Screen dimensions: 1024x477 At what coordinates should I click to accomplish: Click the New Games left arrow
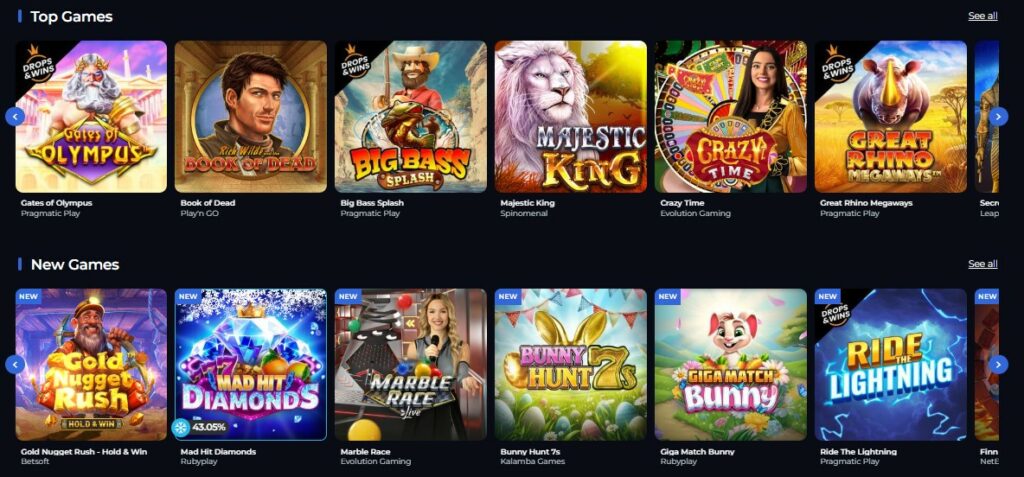15,364
